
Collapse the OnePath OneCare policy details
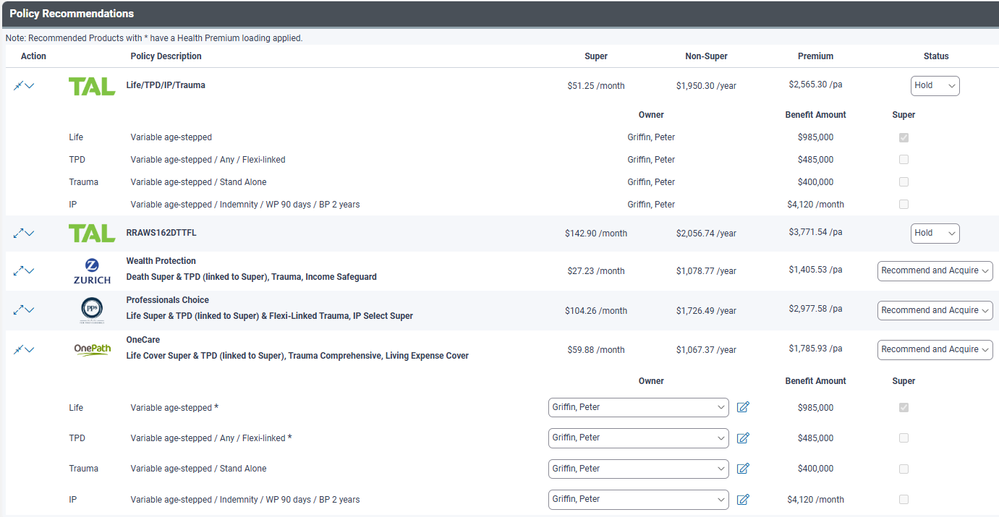[18, 350]
